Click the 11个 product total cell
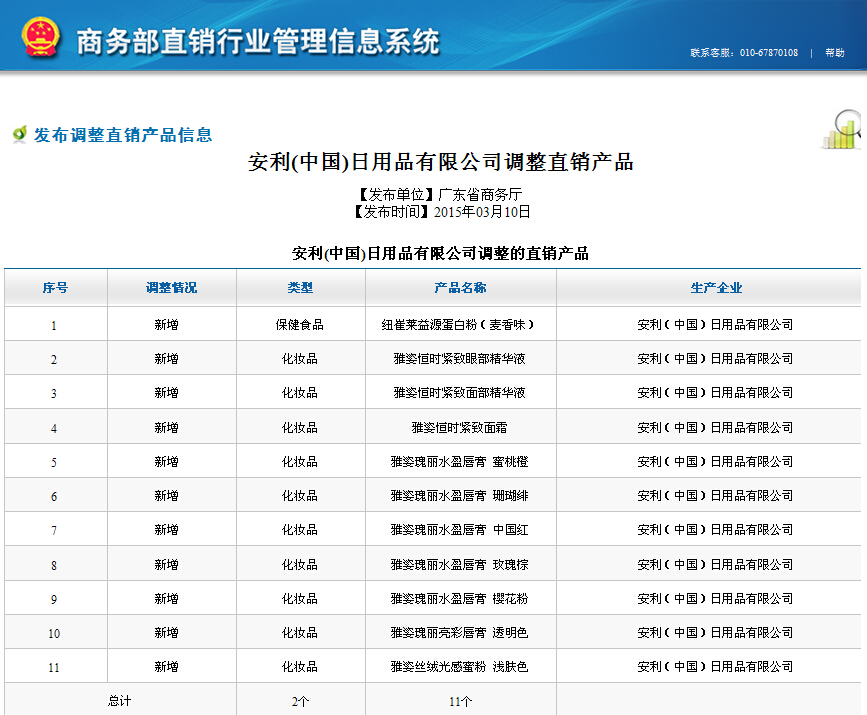867x715 pixels. point(460,701)
